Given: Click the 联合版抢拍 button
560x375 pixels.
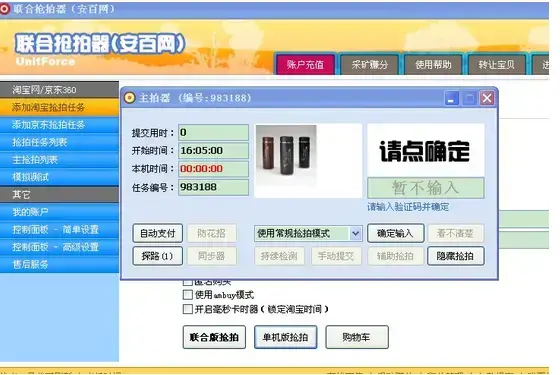Looking at the screenshot, I should [x=214, y=337].
